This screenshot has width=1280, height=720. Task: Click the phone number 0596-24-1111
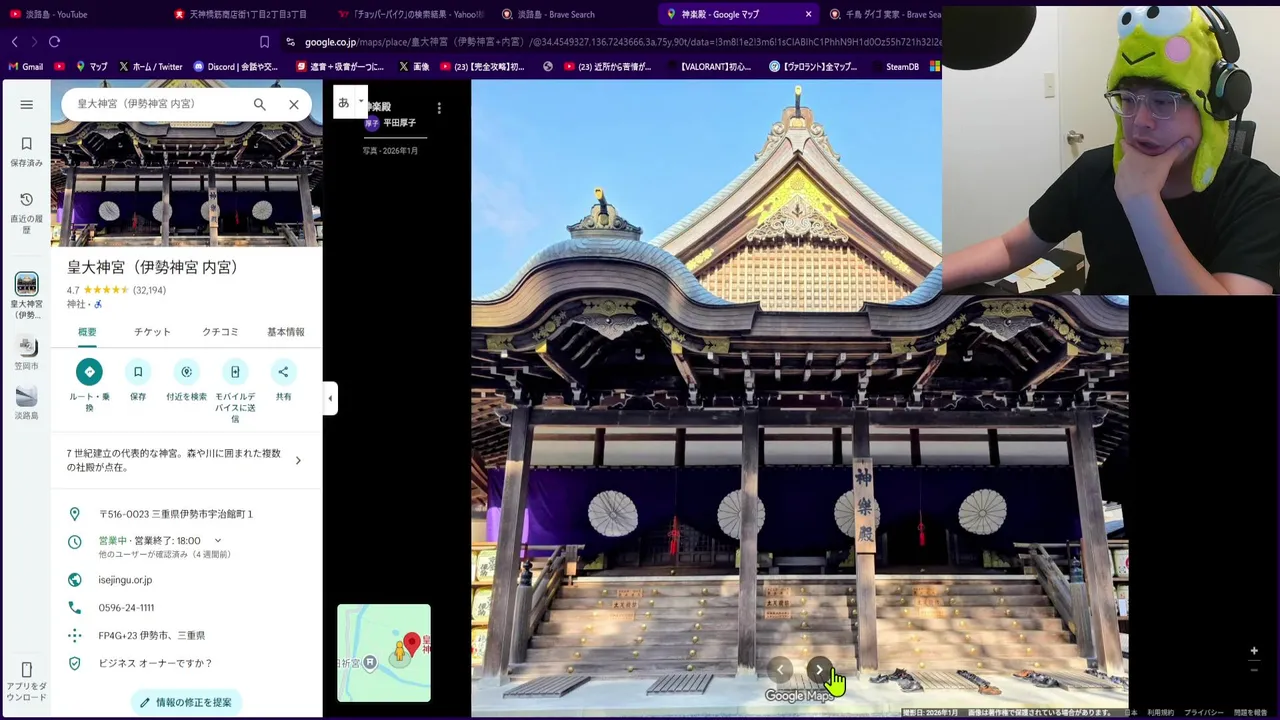coord(126,608)
